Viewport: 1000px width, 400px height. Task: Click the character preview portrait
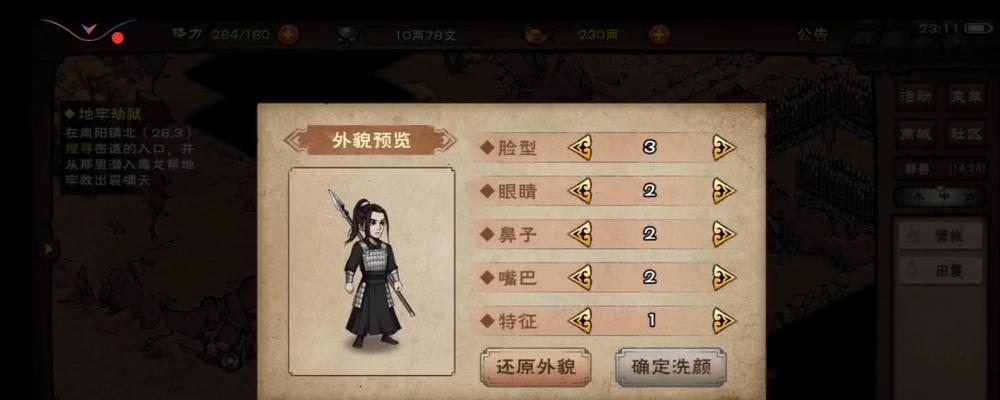[x=372, y=271]
